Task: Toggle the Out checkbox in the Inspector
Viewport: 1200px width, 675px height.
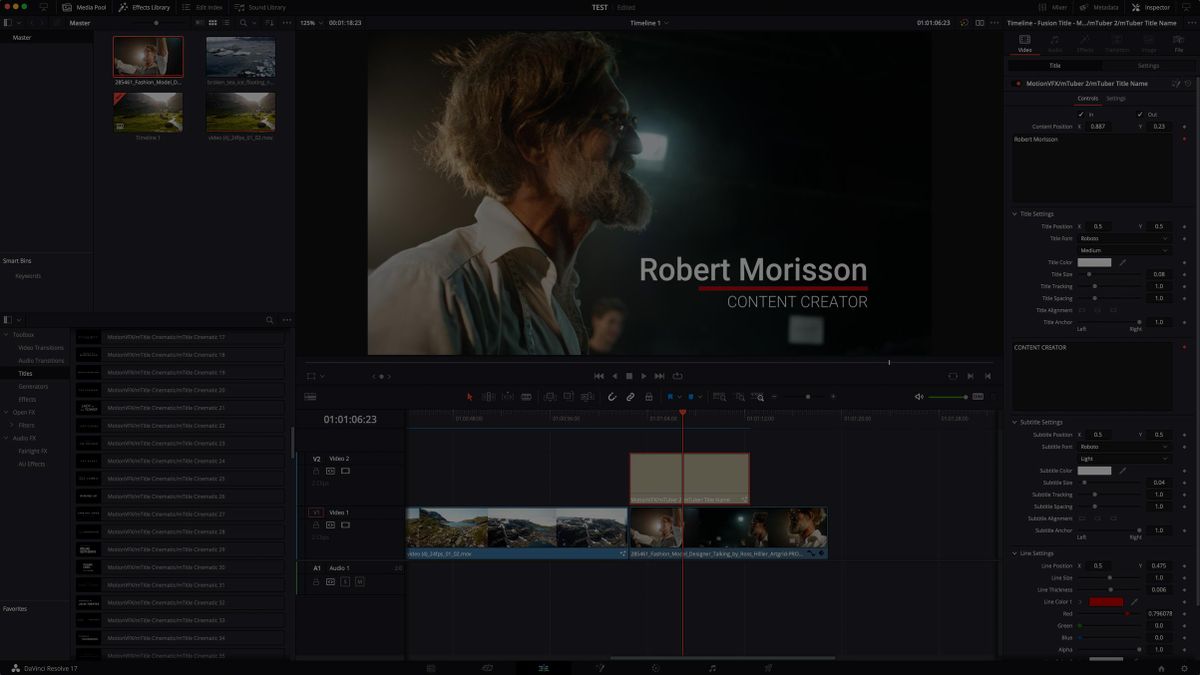Action: click(1140, 114)
